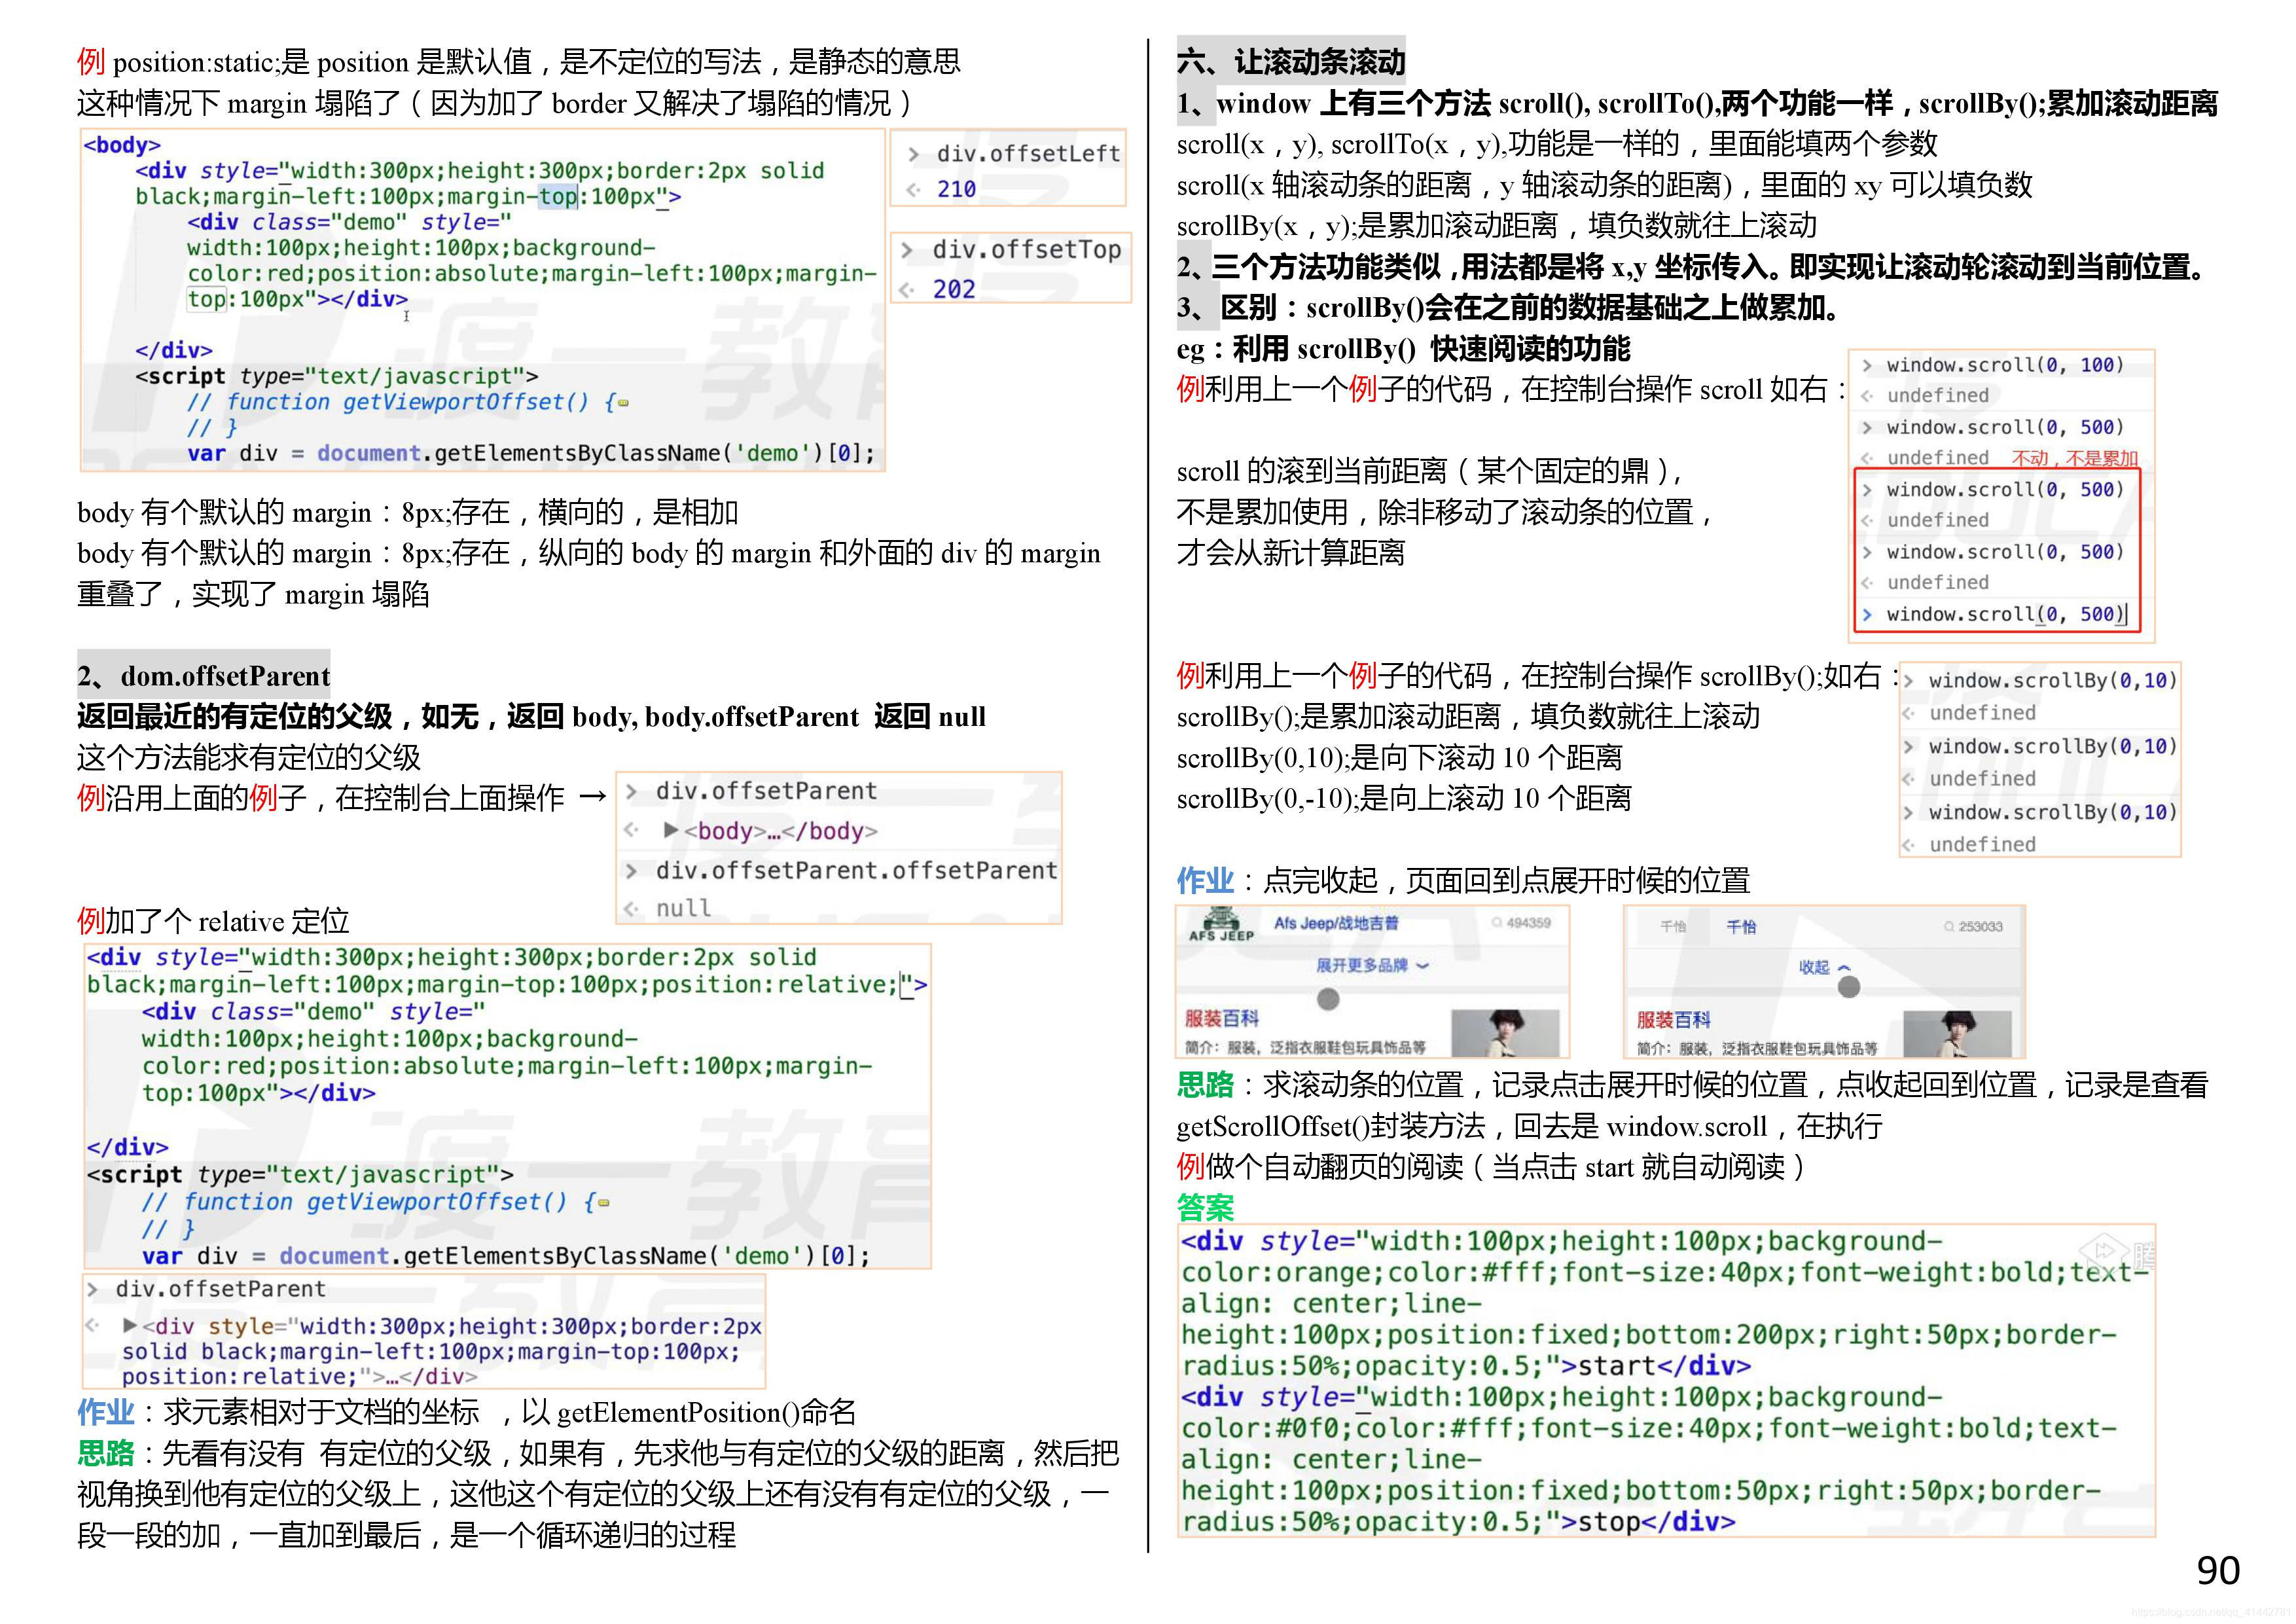Expand the collapsed <body>…</body> node triangle
The width and height of the screenshot is (2296, 1624).
[672, 830]
